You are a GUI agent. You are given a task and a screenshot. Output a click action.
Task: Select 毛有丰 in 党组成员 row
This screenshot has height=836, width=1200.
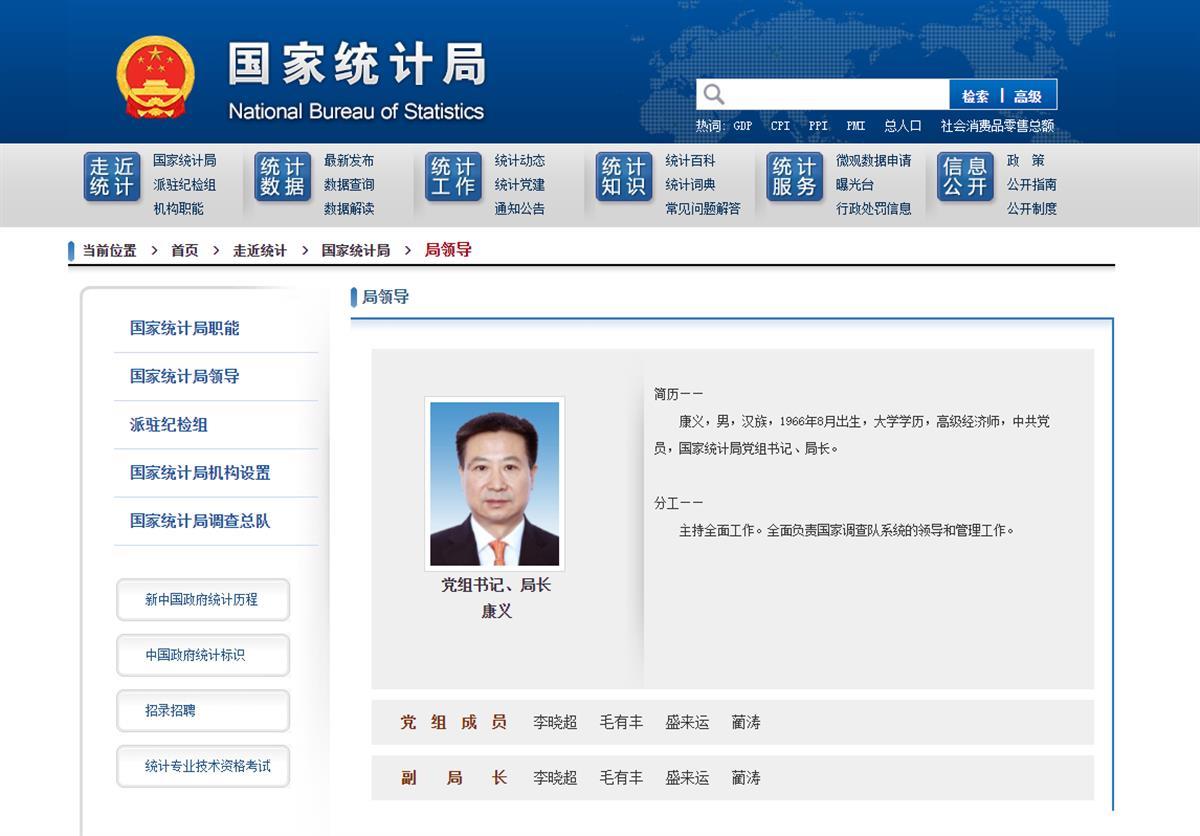point(621,722)
